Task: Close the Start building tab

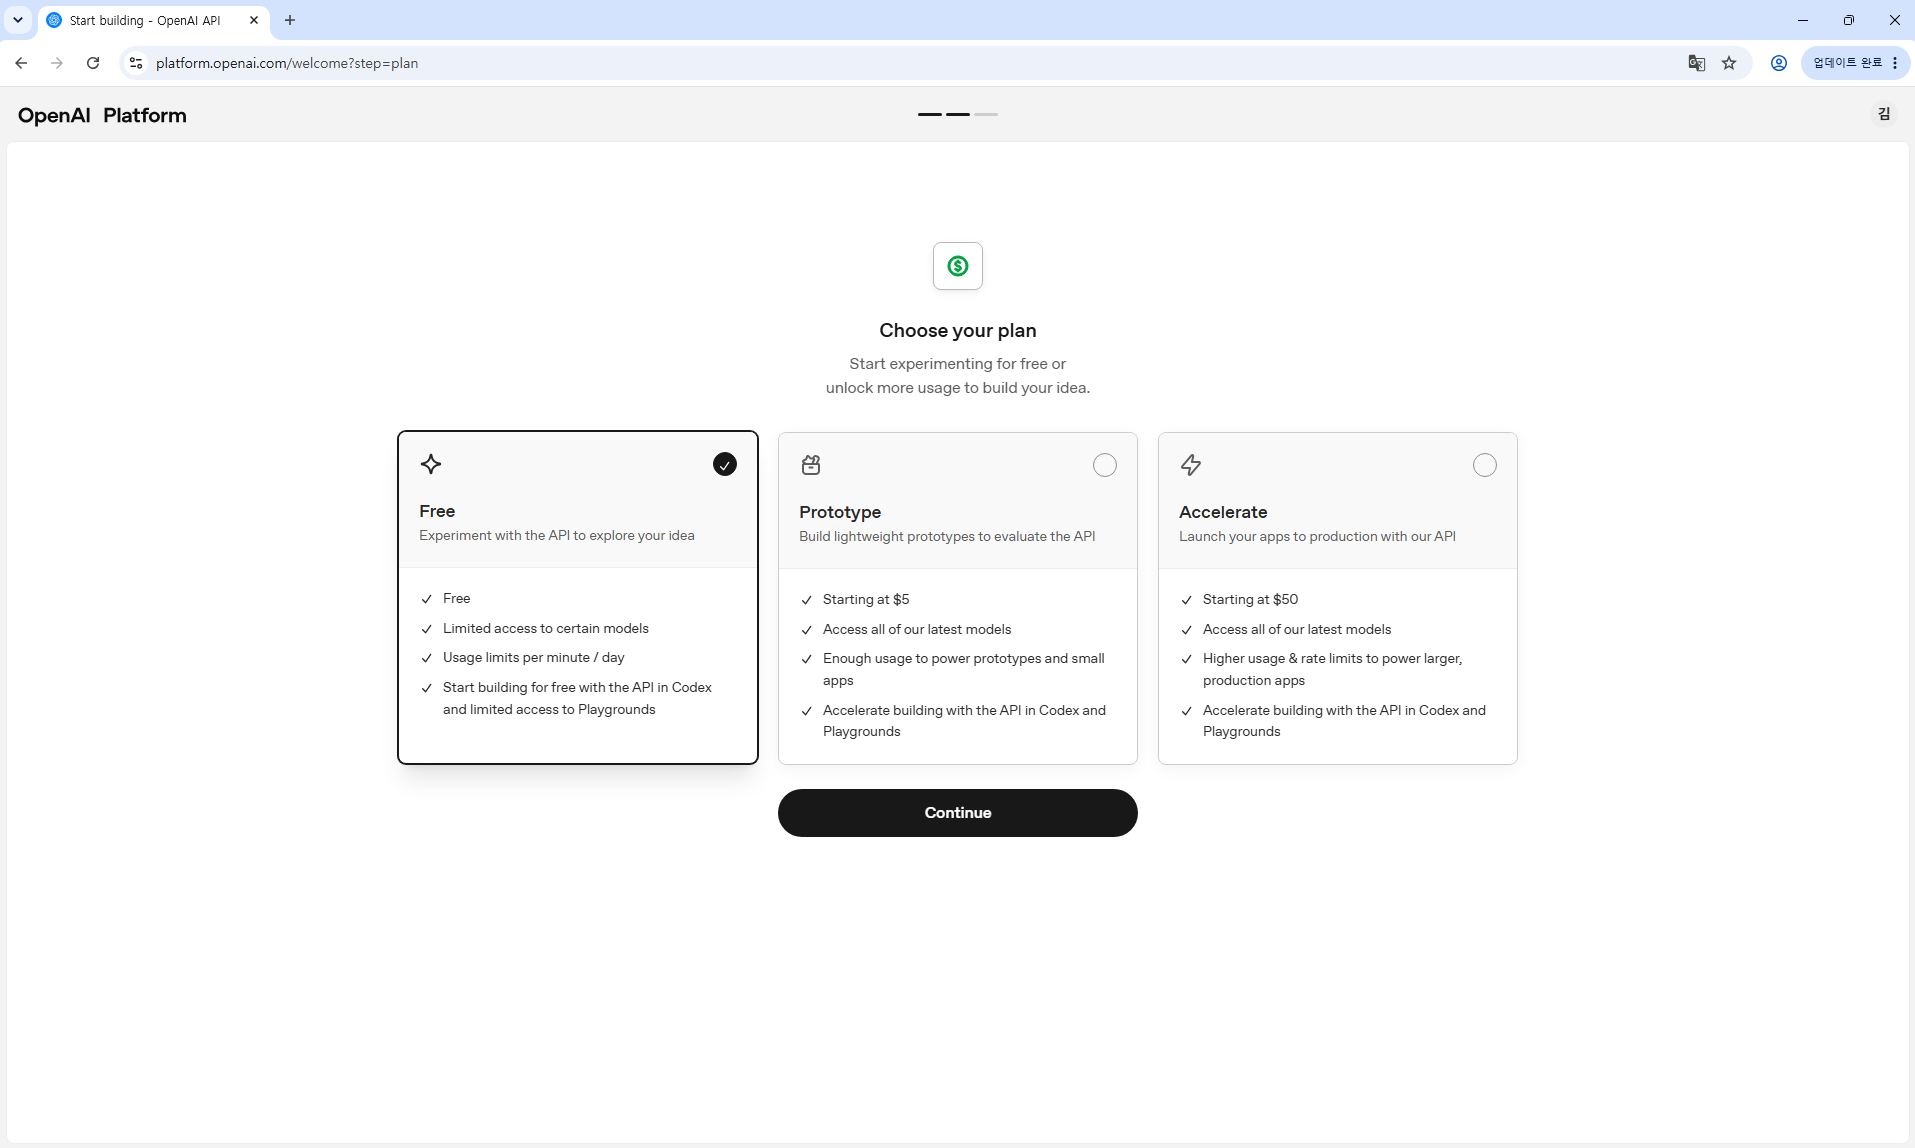Action: [x=254, y=20]
